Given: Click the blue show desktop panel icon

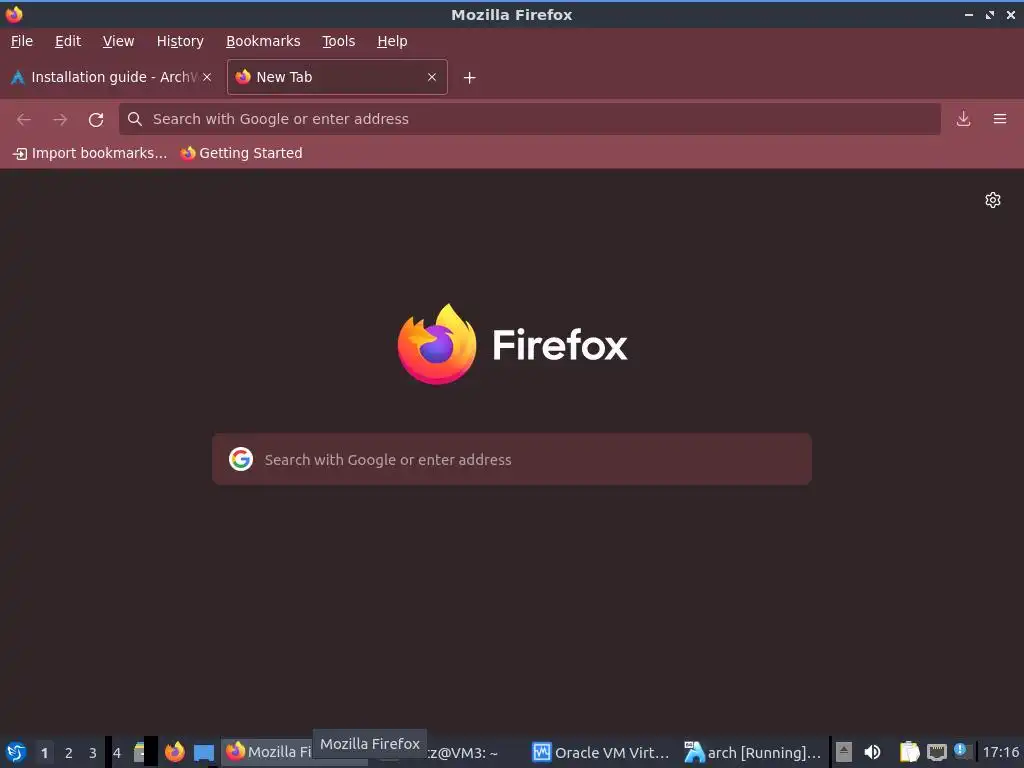Looking at the screenshot, I should click(x=204, y=753).
